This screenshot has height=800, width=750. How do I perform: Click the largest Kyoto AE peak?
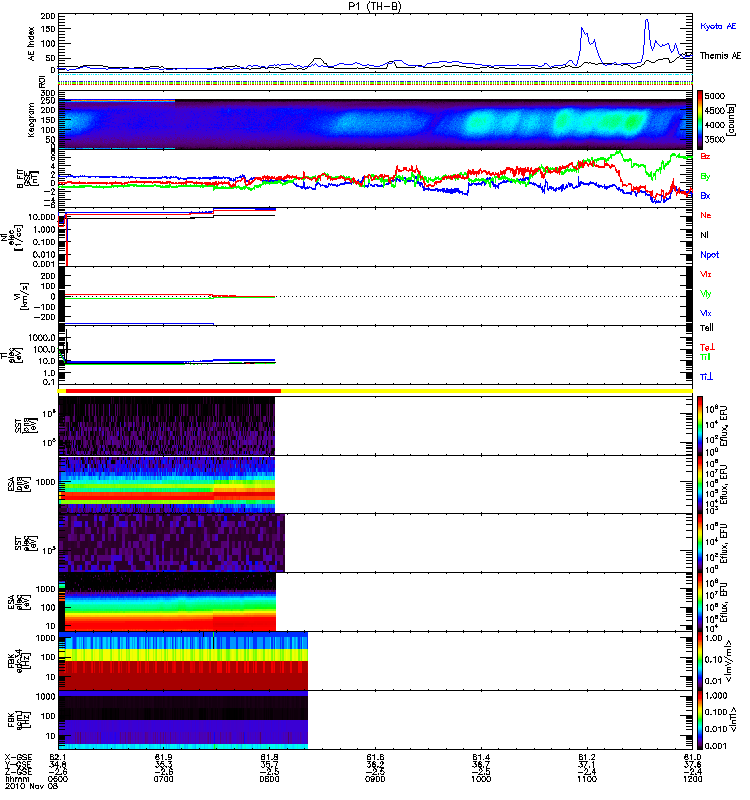pyautogui.click(x=646, y=21)
